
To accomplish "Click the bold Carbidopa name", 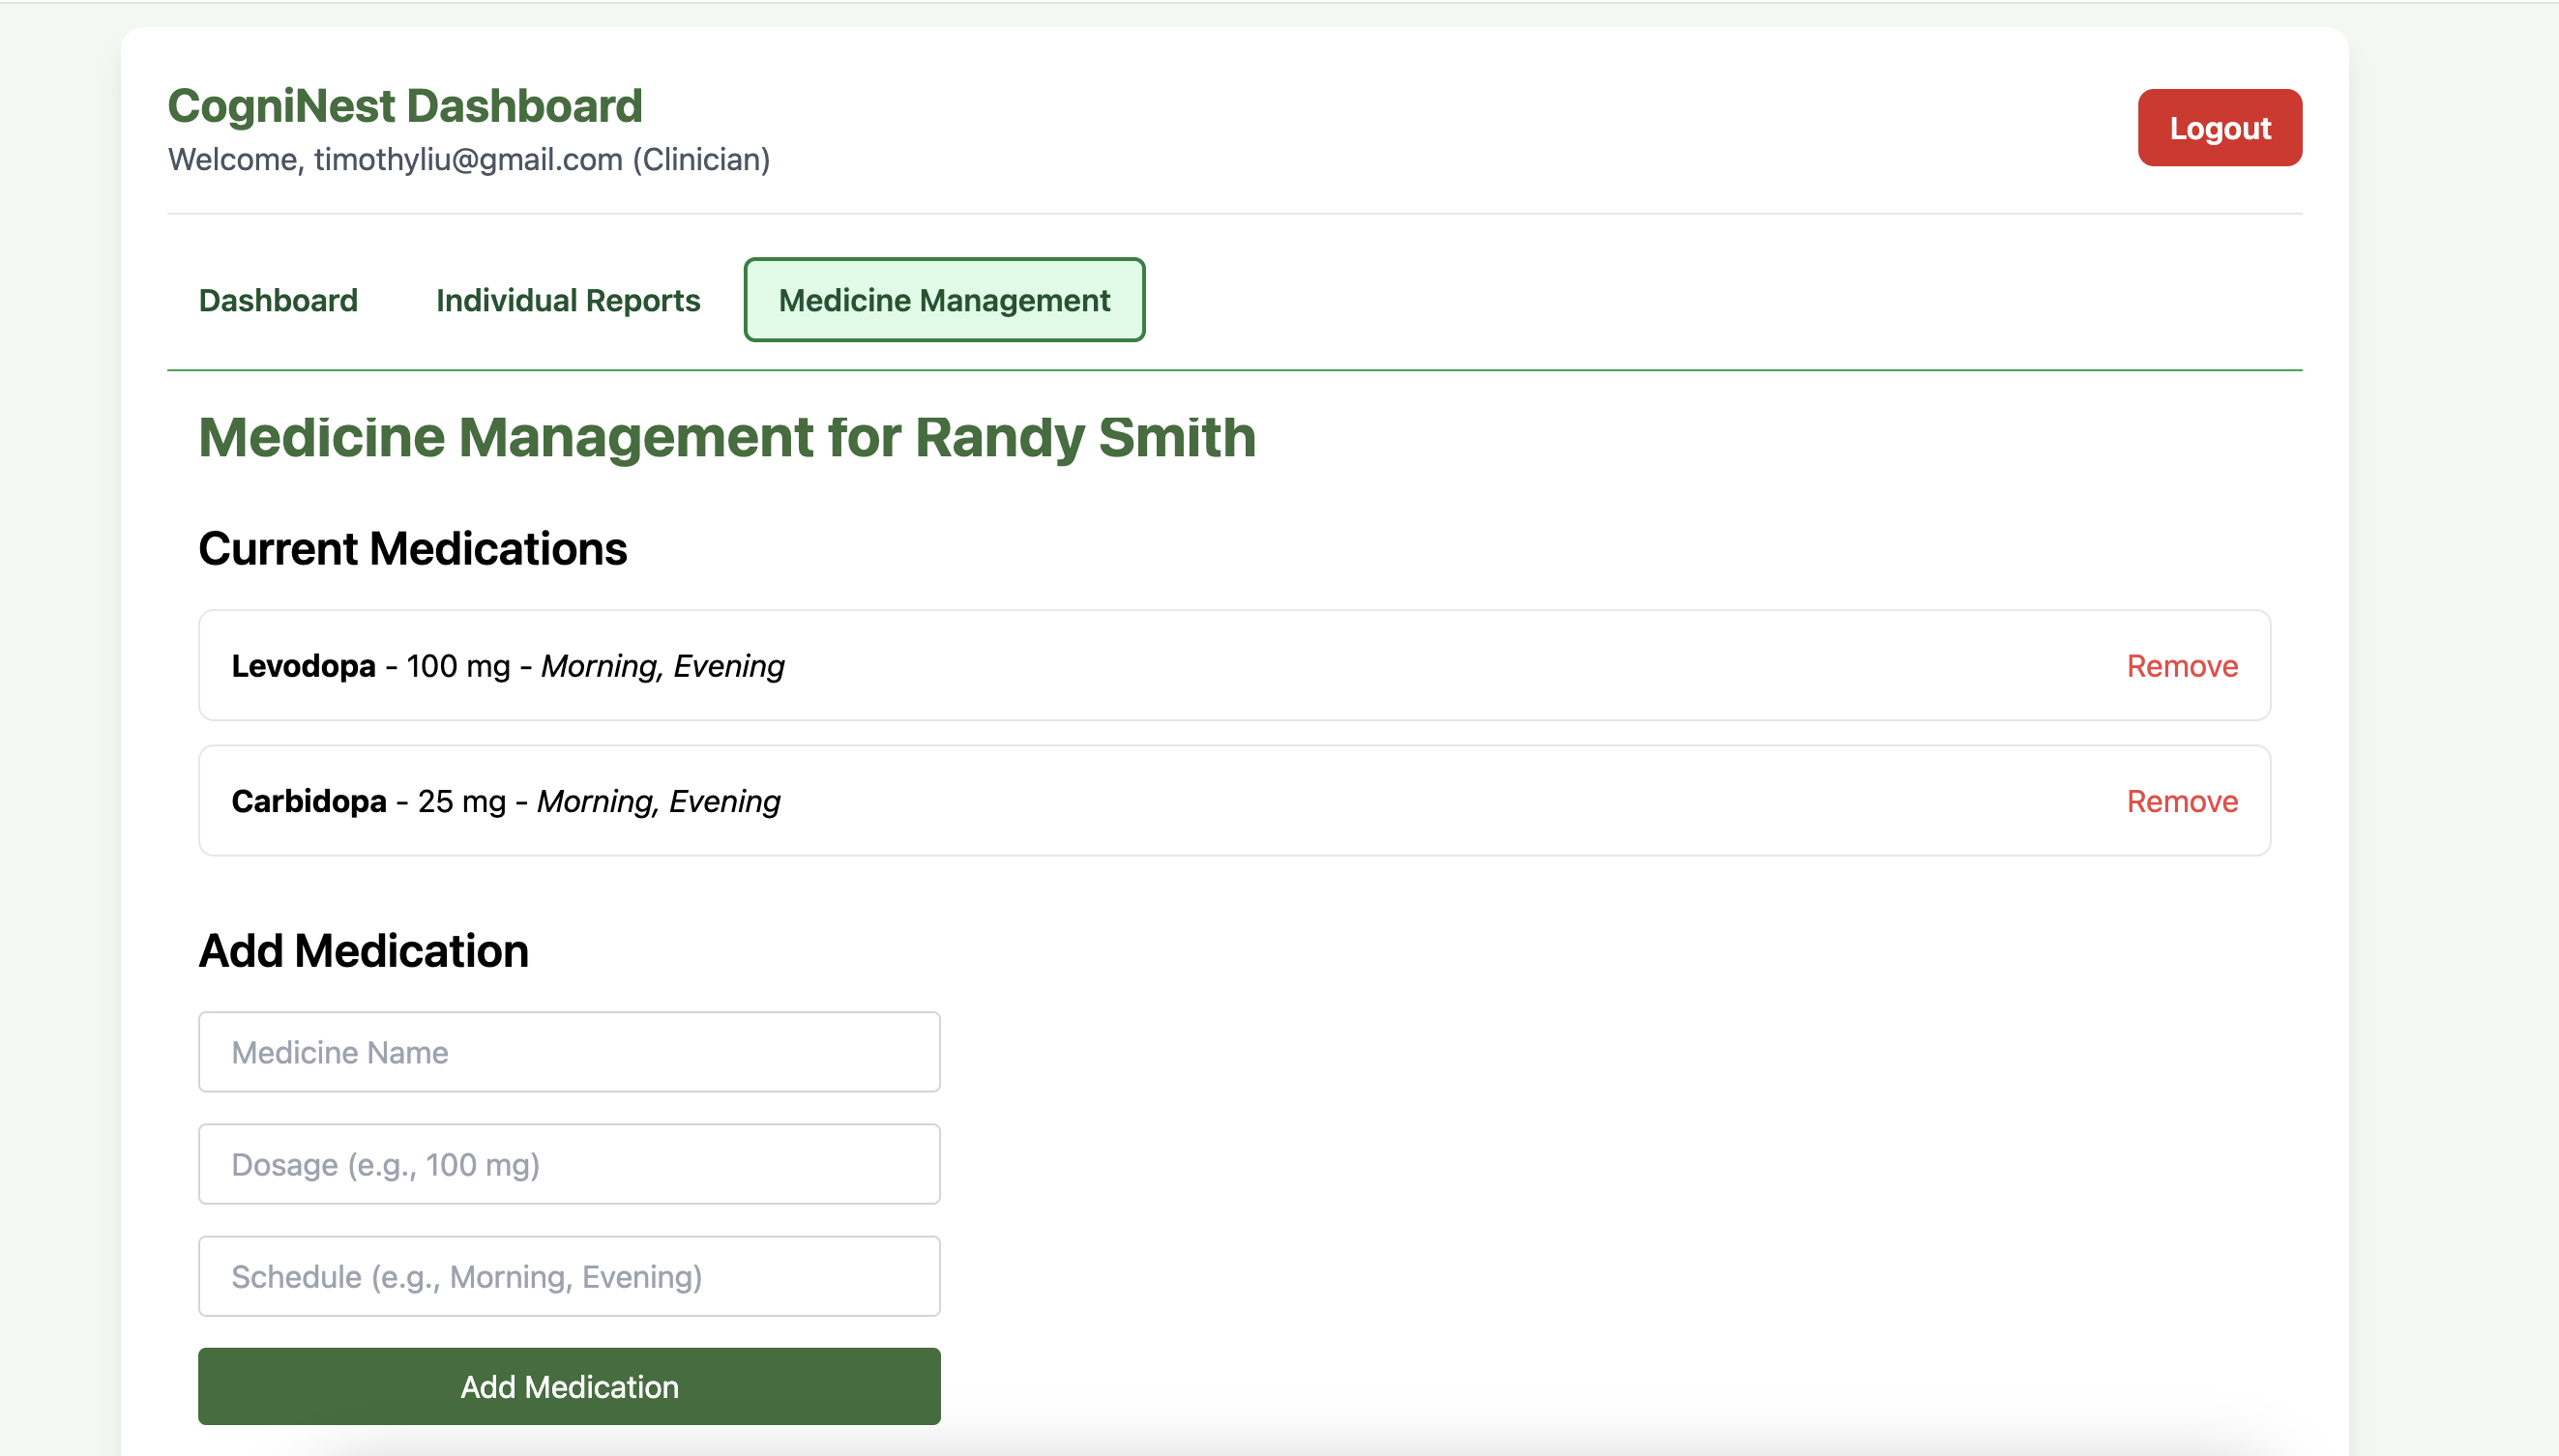I will click(x=309, y=801).
